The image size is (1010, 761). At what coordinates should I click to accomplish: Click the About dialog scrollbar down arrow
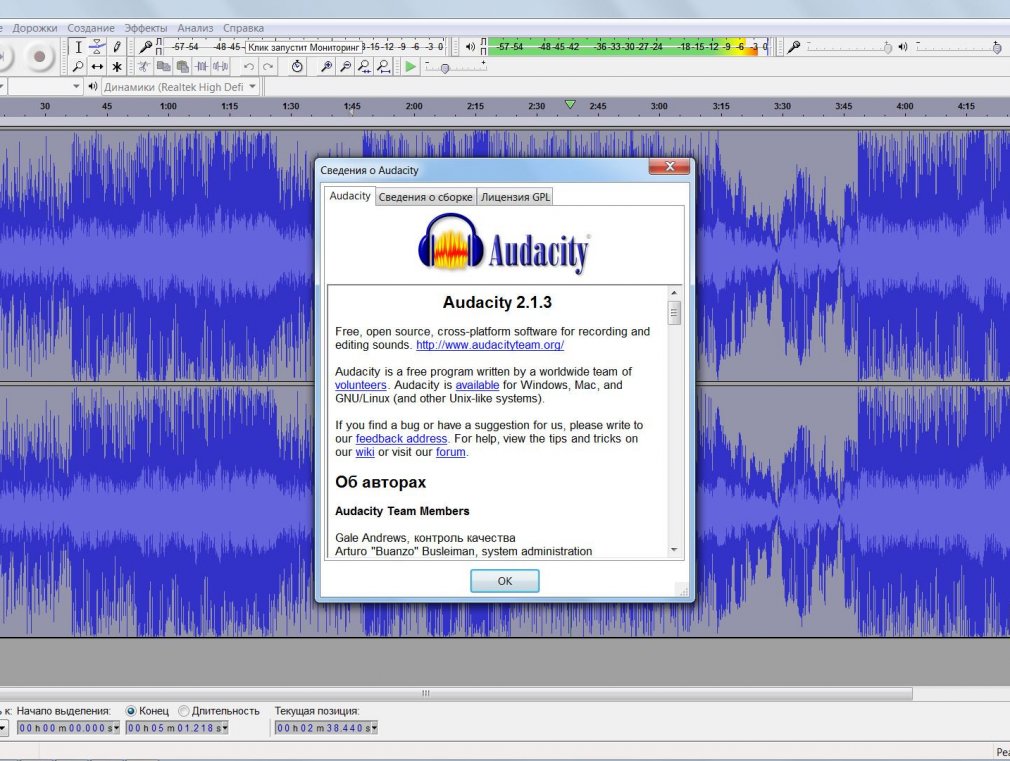click(x=674, y=550)
